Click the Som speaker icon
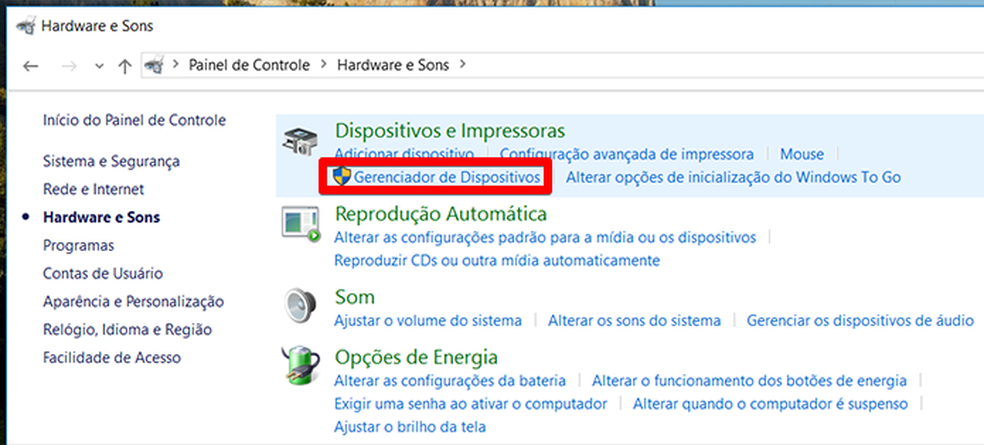Screen dimensions: 984x445 coord(300,306)
